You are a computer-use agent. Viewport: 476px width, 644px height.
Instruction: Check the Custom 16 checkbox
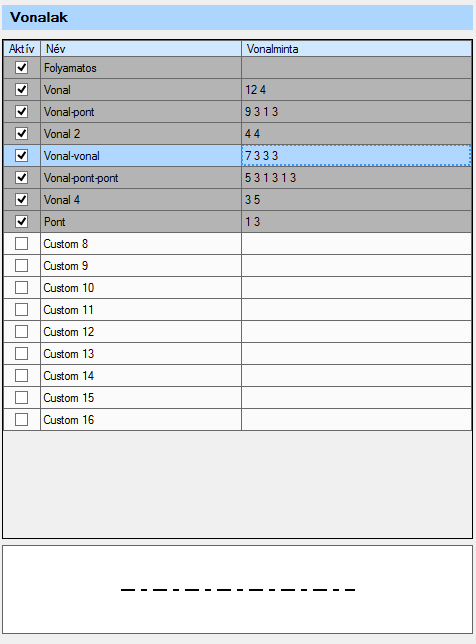point(21,420)
